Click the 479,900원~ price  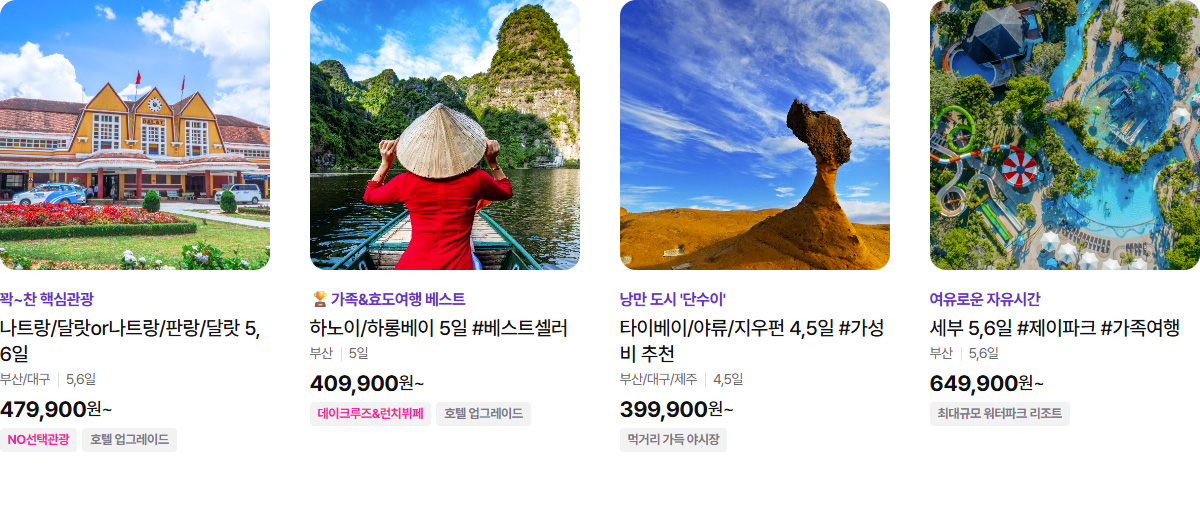tap(56, 409)
